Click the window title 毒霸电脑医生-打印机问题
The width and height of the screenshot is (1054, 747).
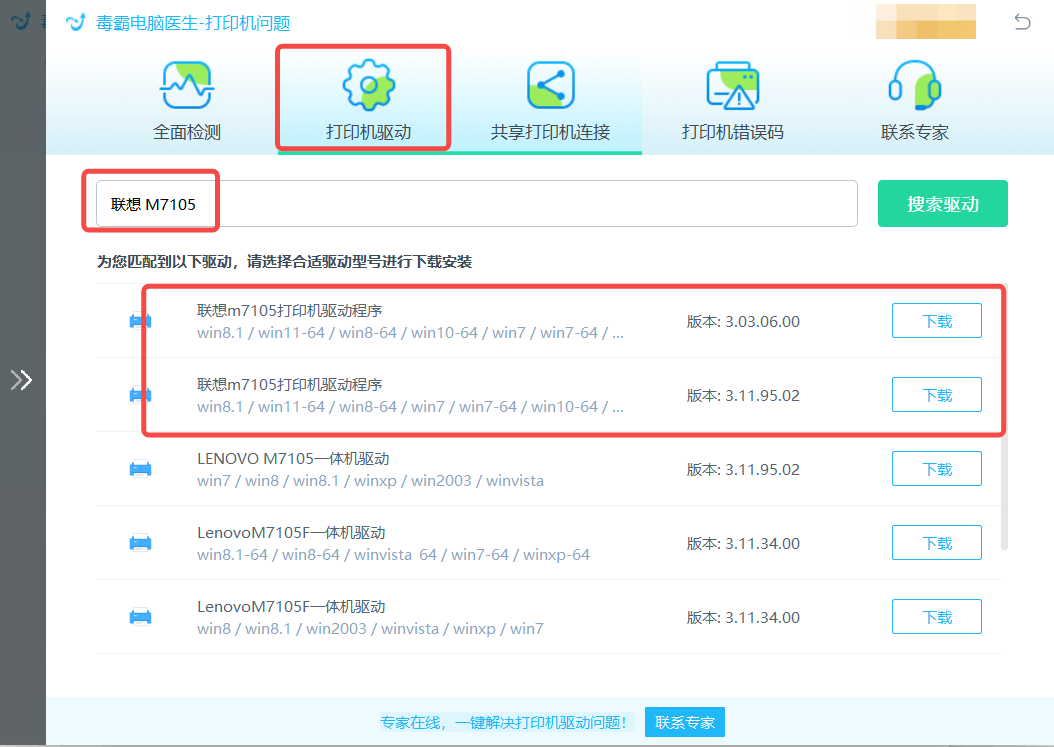pyautogui.click(x=193, y=23)
